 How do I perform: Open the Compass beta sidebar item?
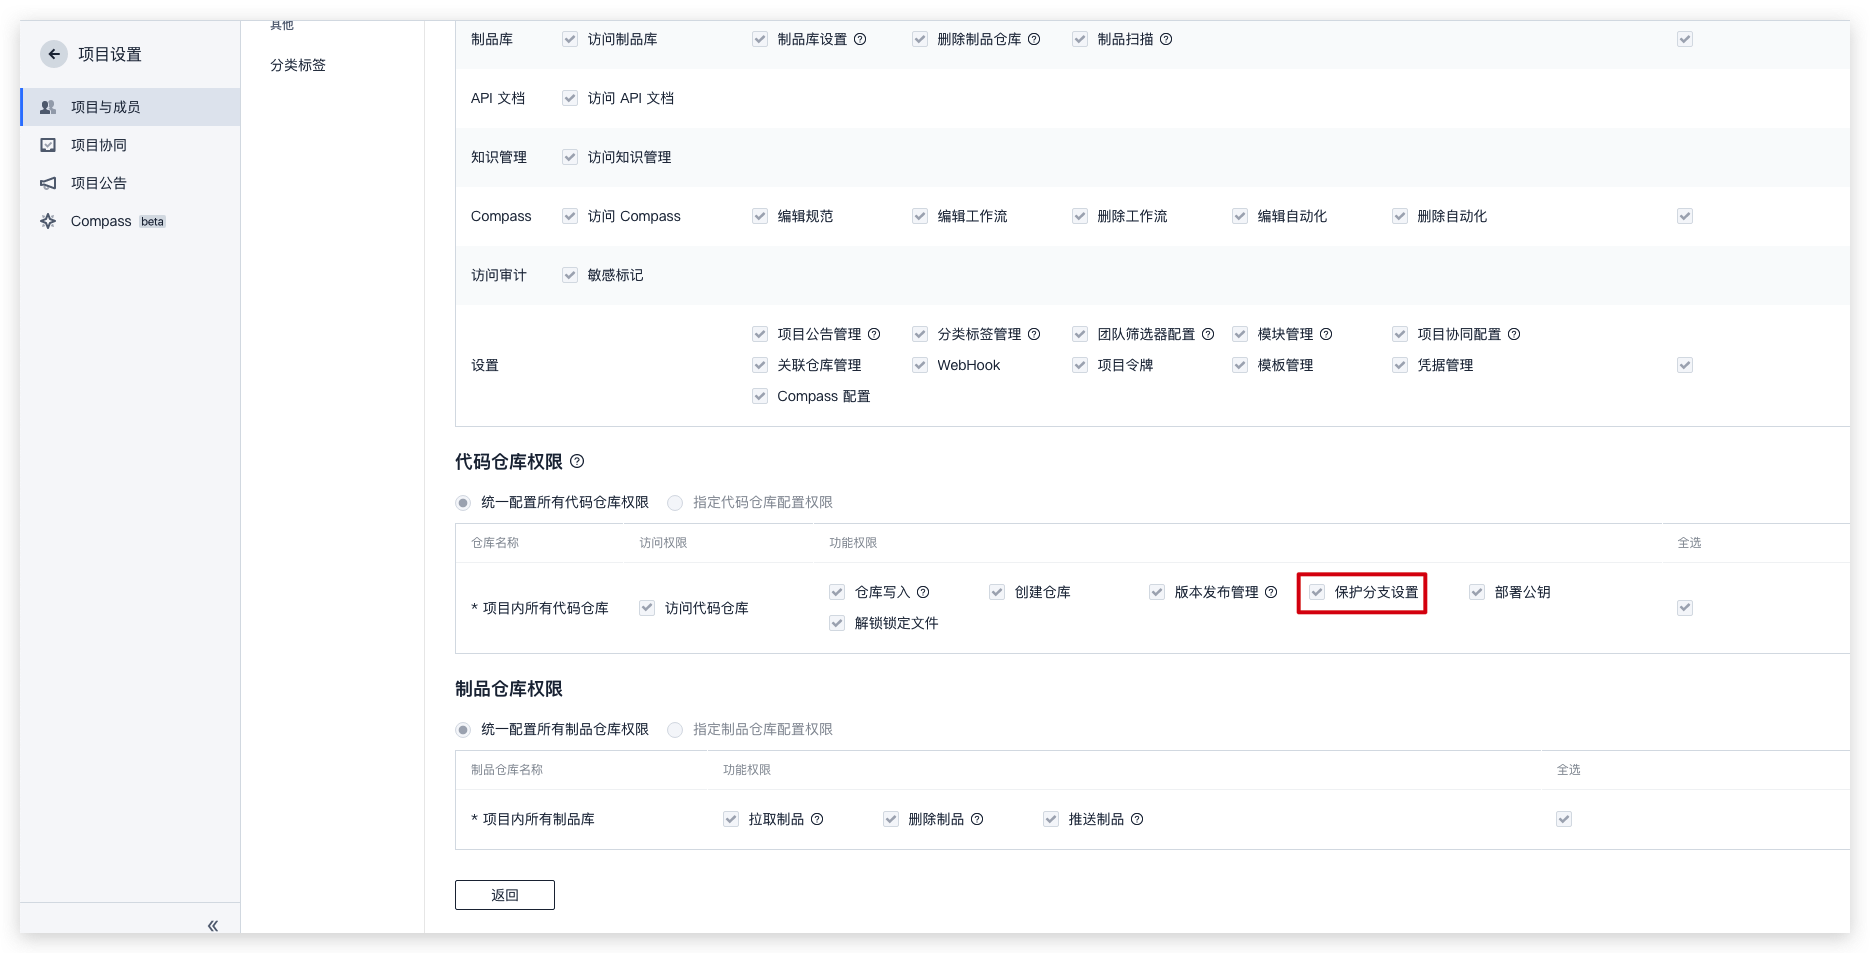click(x=101, y=221)
